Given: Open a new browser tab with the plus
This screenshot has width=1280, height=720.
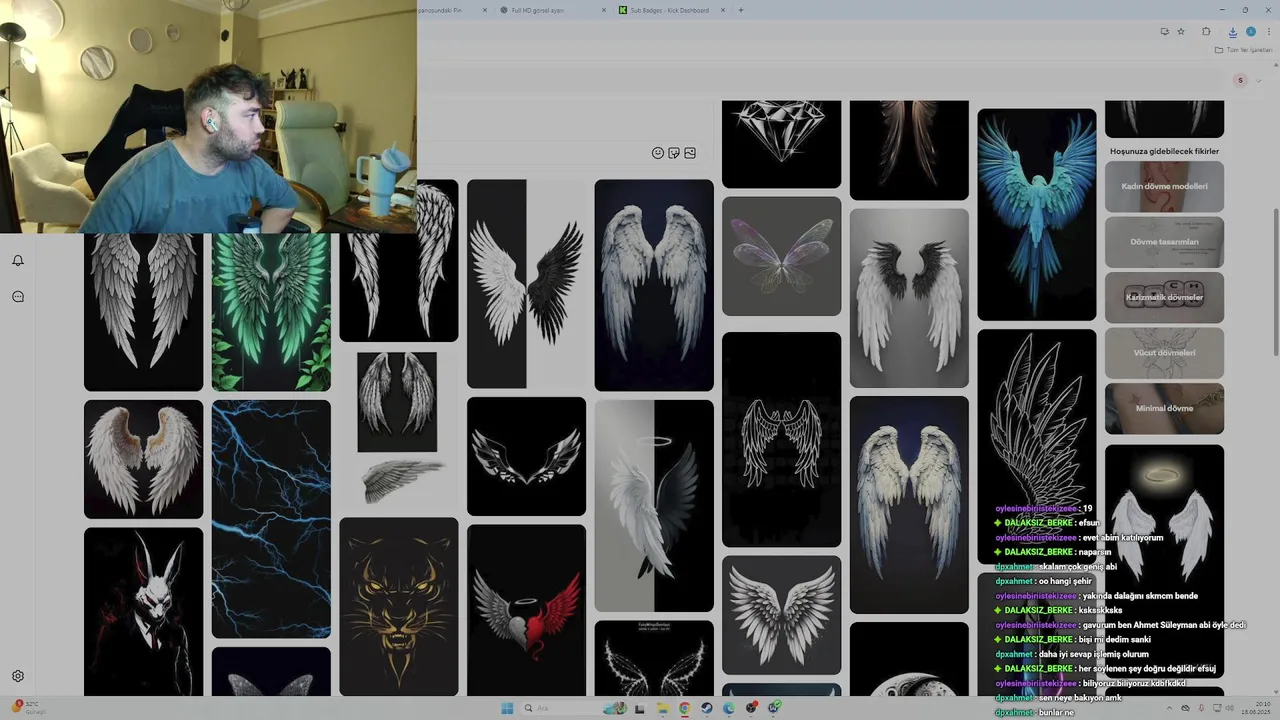Looking at the screenshot, I should click(x=741, y=10).
